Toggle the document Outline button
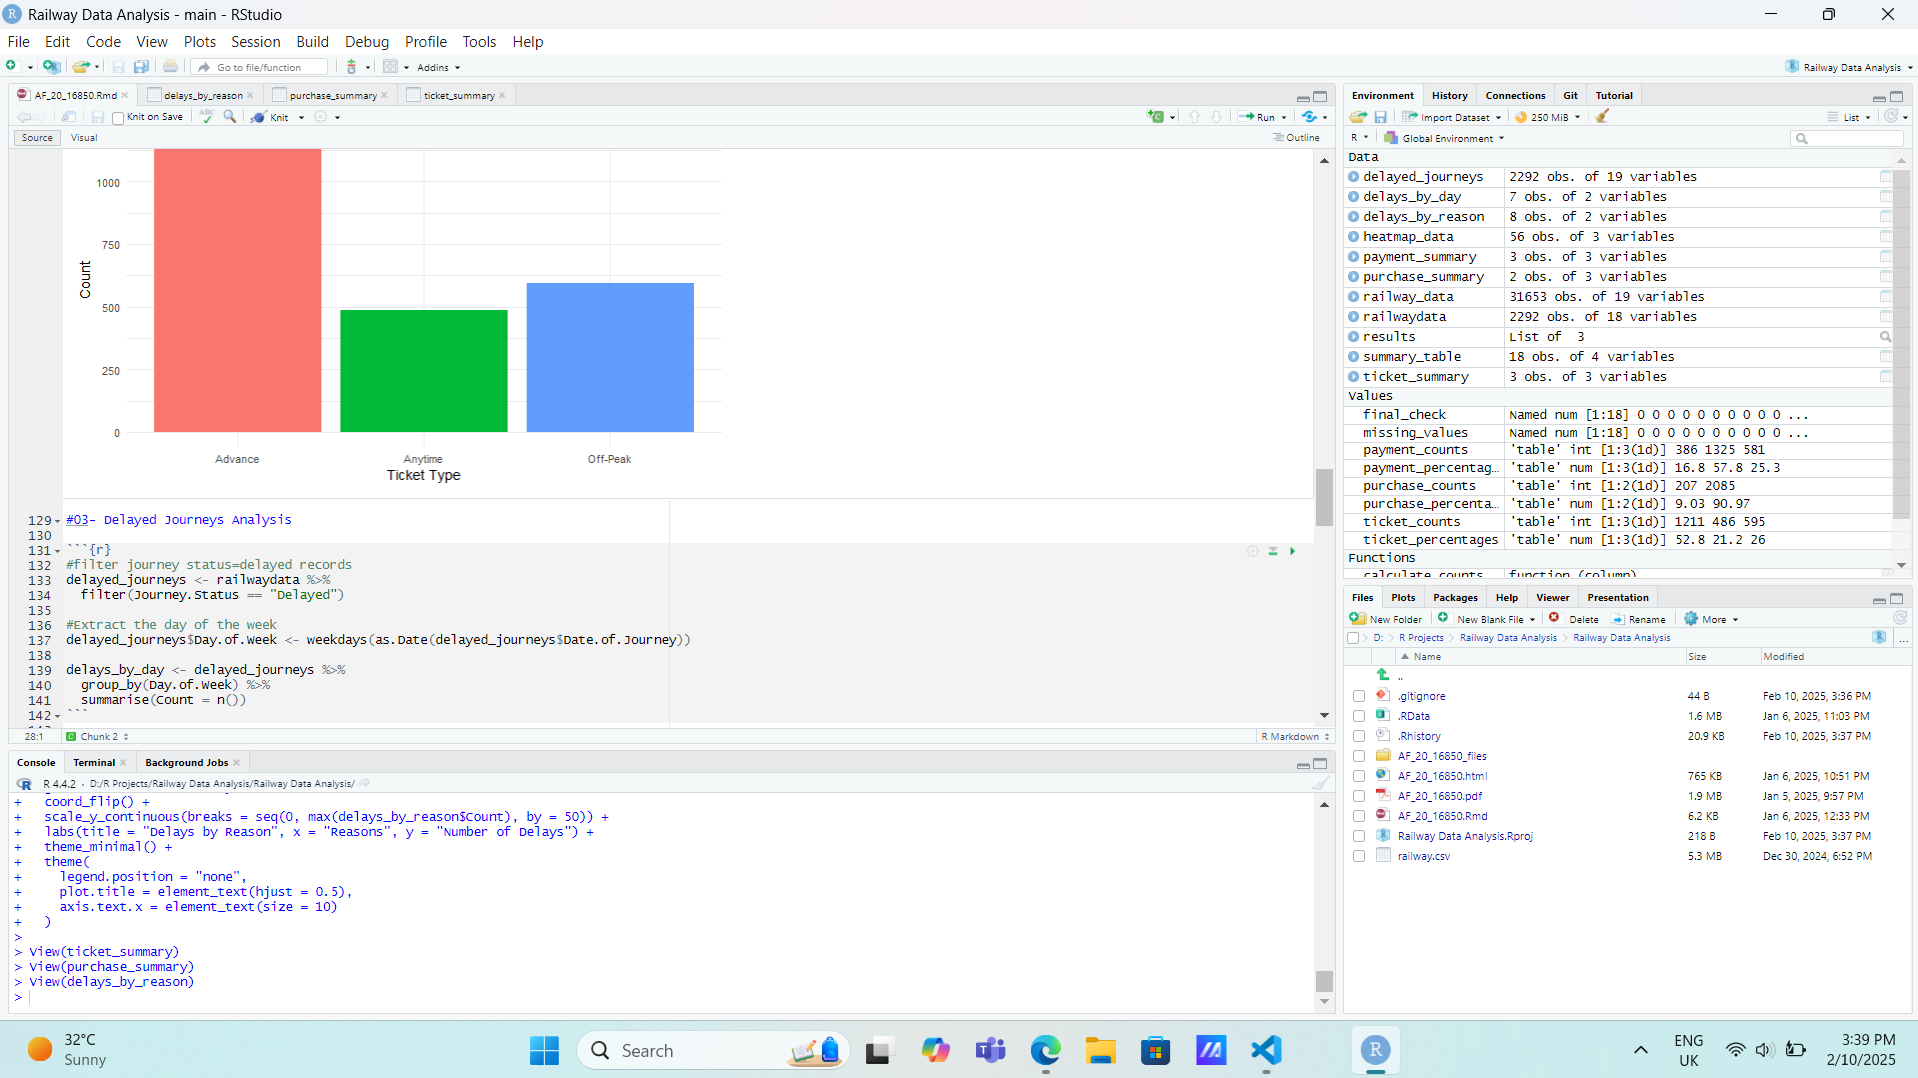The height and width of the screenshot is (1078, 1918). click(1296, 138)
